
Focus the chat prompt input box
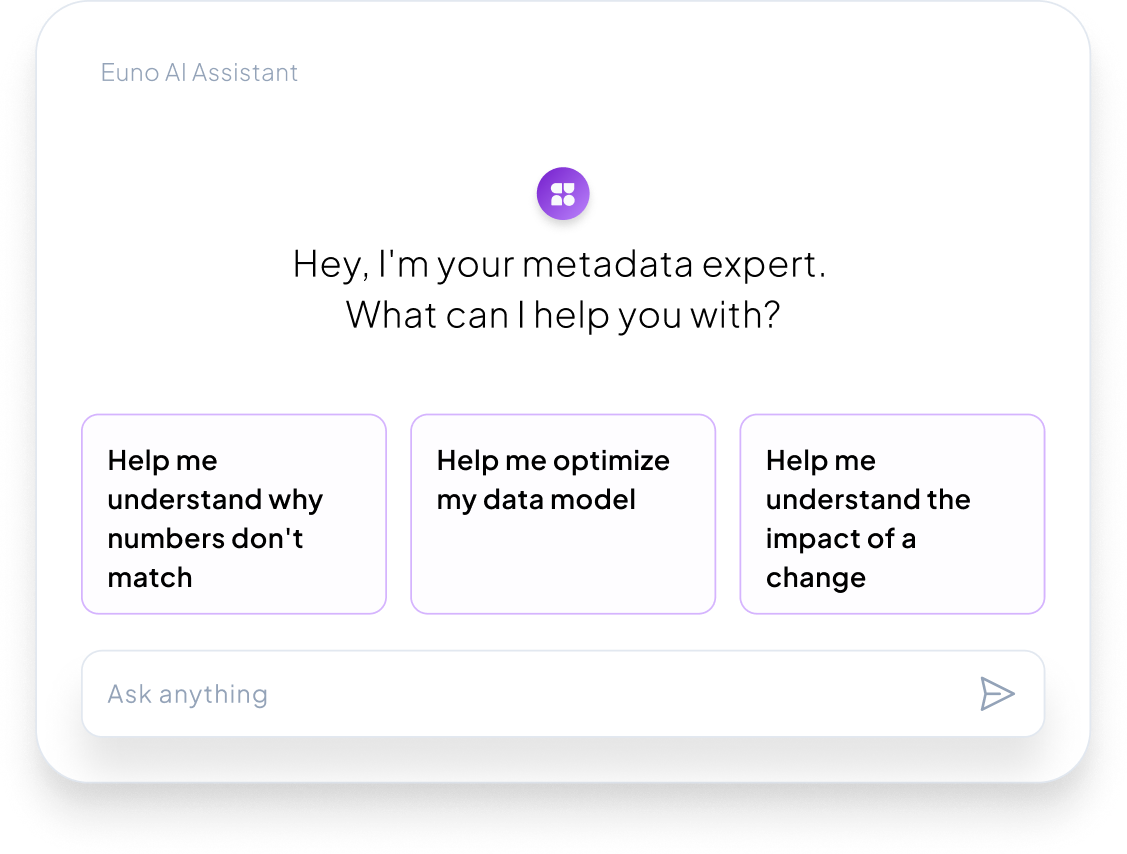520,694
